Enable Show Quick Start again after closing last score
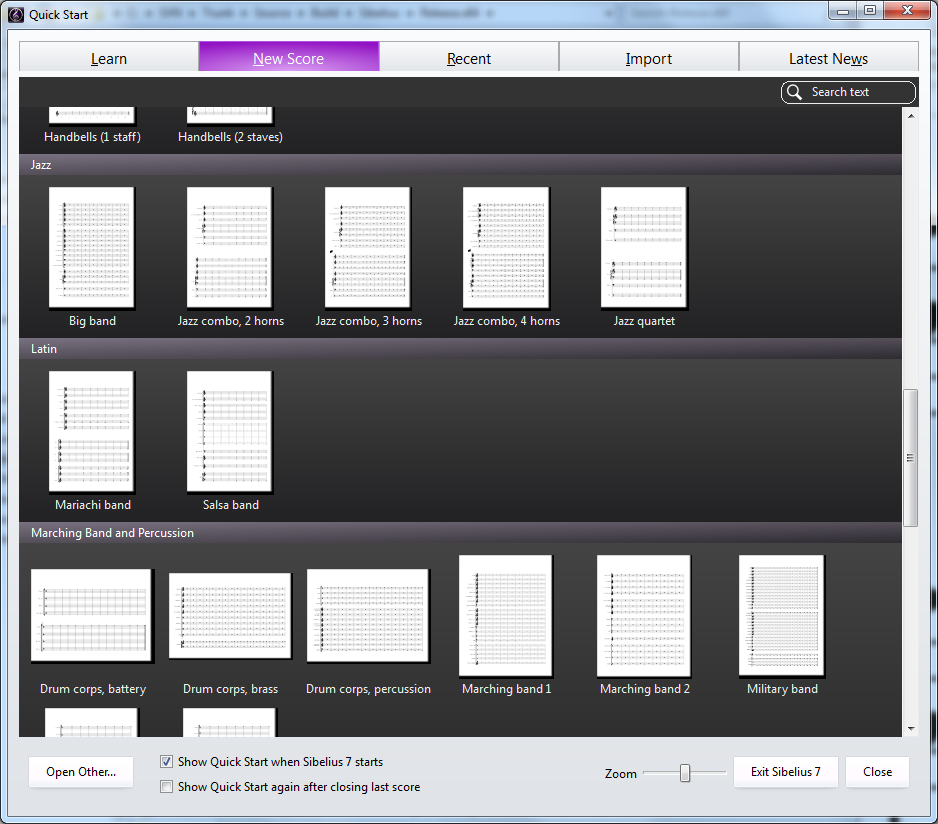 click(167, 787)
